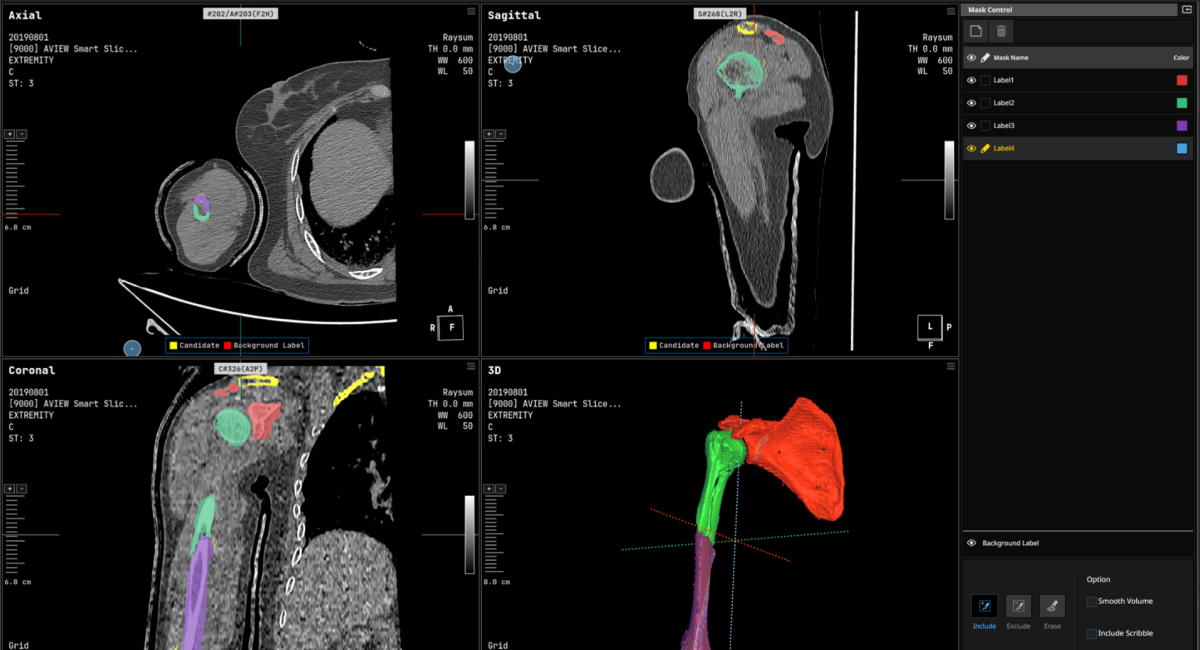Zoom in with Coronal view plus button
This screenshot has width=1200, height=650.
10,489
